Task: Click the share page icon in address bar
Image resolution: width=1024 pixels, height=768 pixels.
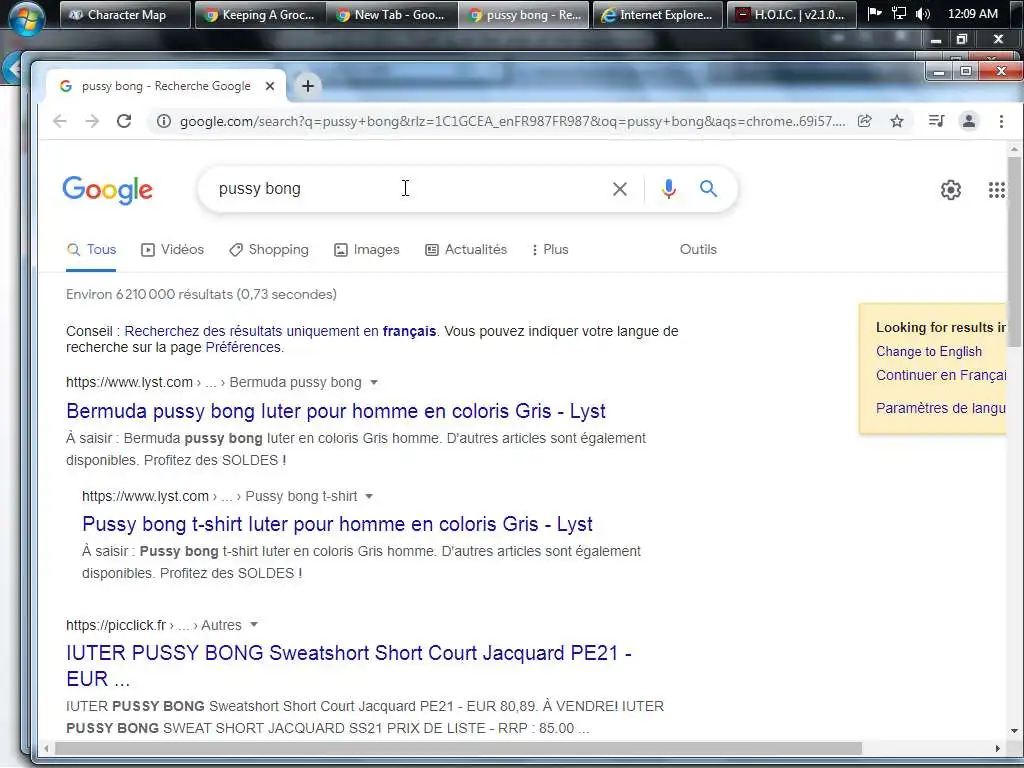Action: click(x=865, y=121)
